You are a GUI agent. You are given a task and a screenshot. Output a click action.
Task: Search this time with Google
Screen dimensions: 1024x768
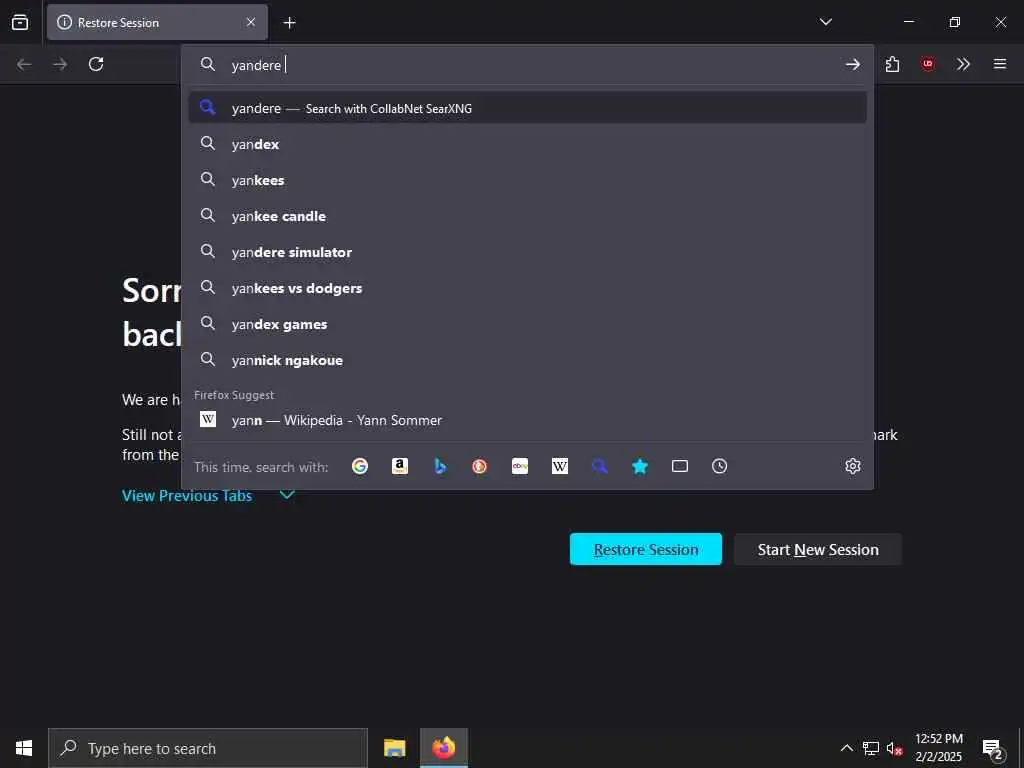tap(360, 466)
